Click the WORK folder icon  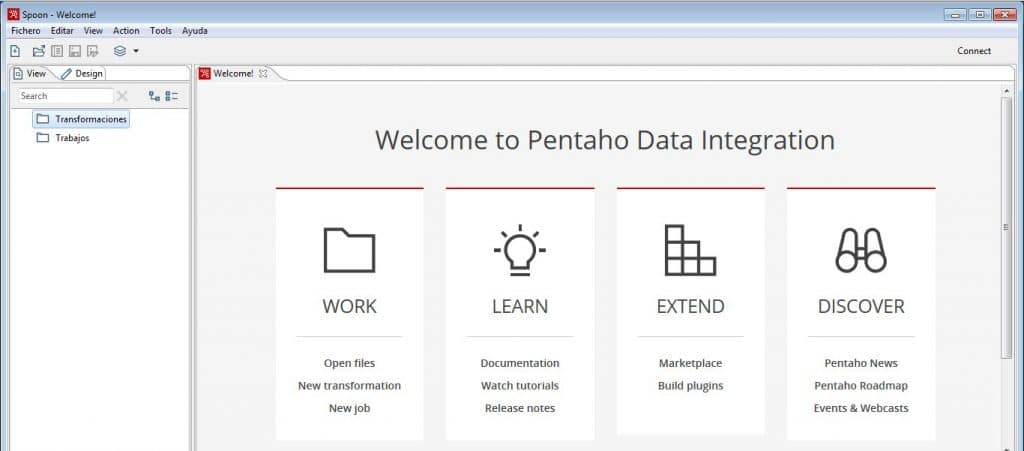[x=349, y=250]
